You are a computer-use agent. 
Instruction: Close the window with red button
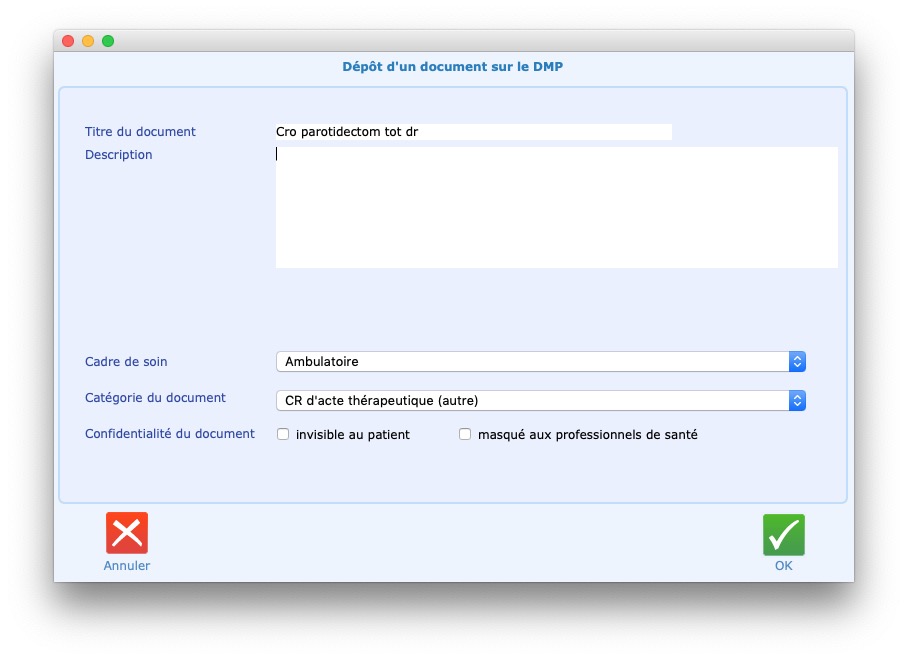pyautogui.click(x=68, y=41)
